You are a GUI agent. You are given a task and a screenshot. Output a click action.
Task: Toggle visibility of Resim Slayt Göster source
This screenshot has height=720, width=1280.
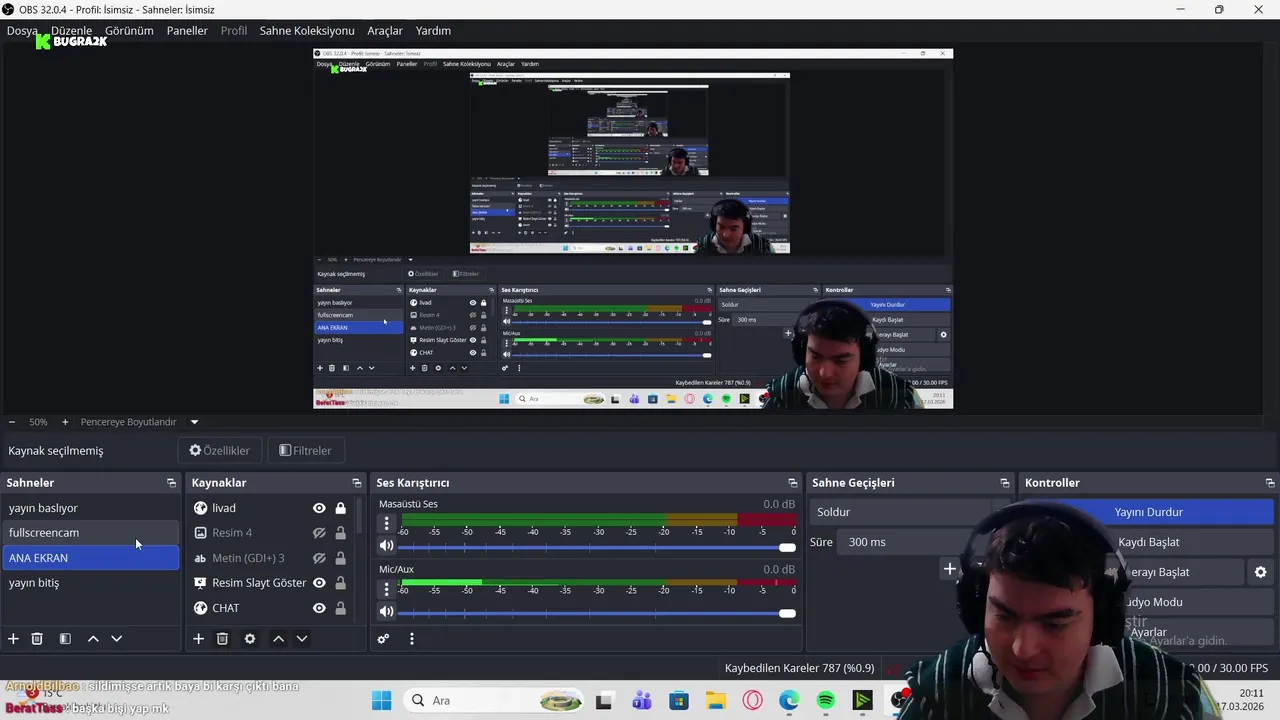point(319,583)
